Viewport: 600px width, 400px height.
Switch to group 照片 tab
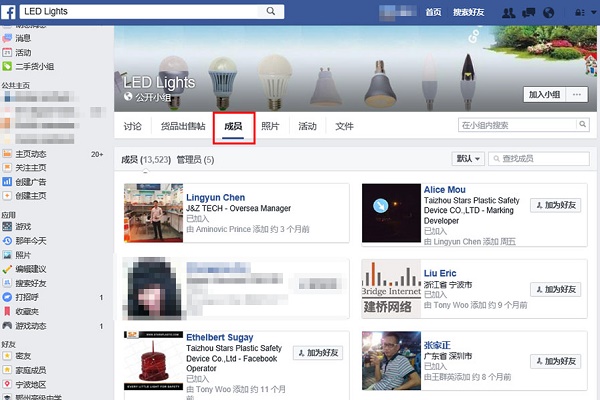(270, 126)
